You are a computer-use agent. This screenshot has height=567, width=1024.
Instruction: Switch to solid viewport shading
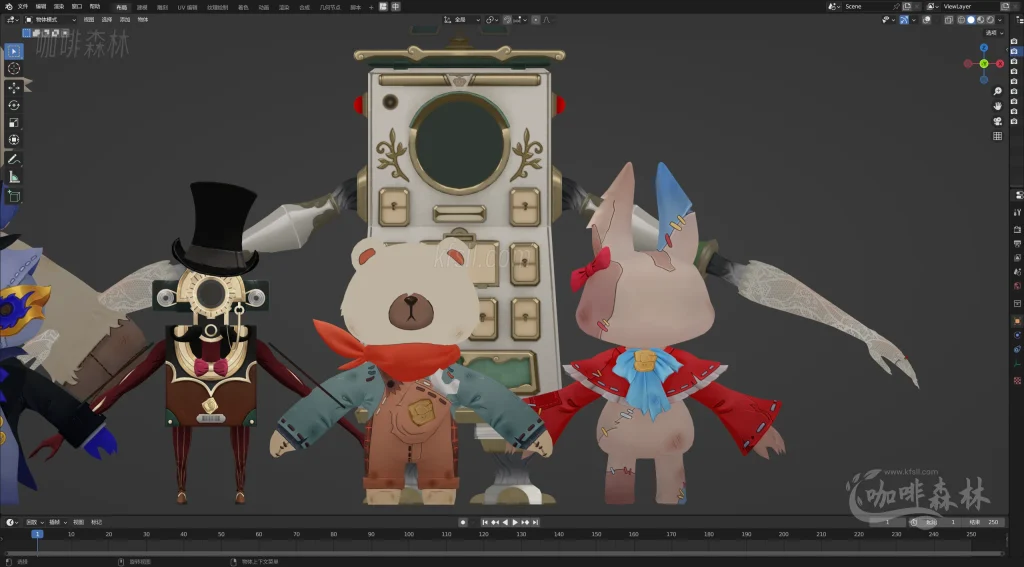[x=971, y=20]
